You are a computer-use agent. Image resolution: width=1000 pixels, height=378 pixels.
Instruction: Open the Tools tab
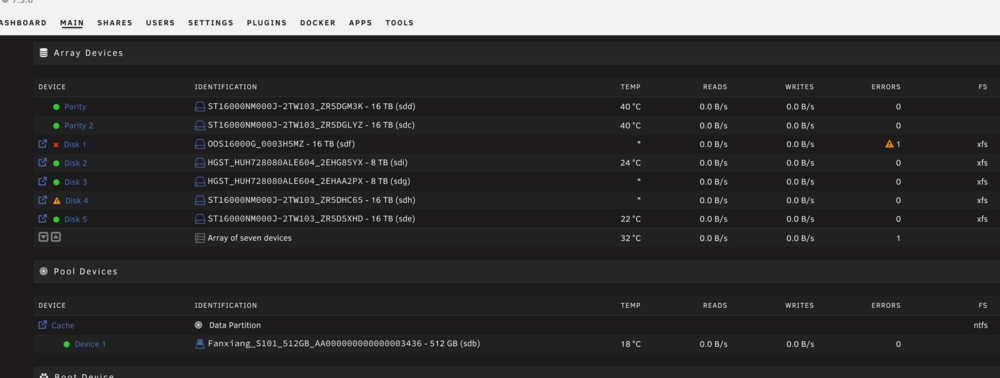(399, 22)
